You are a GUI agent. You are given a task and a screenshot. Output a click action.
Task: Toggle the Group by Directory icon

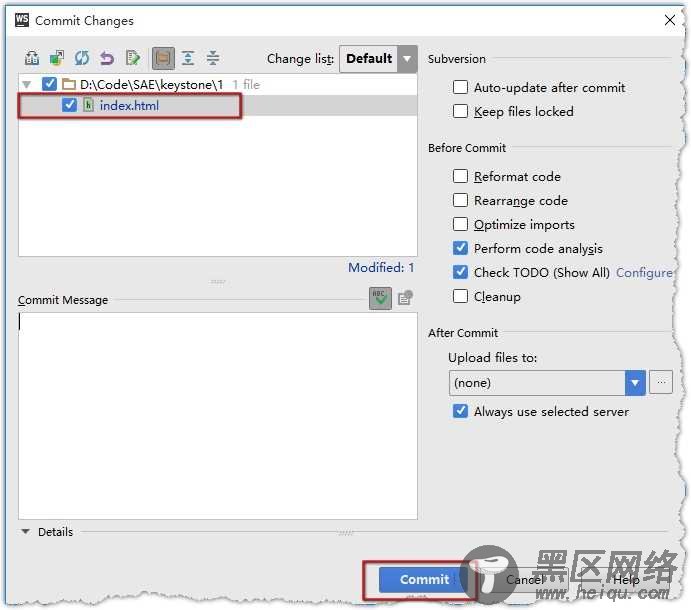coord(163,58)
